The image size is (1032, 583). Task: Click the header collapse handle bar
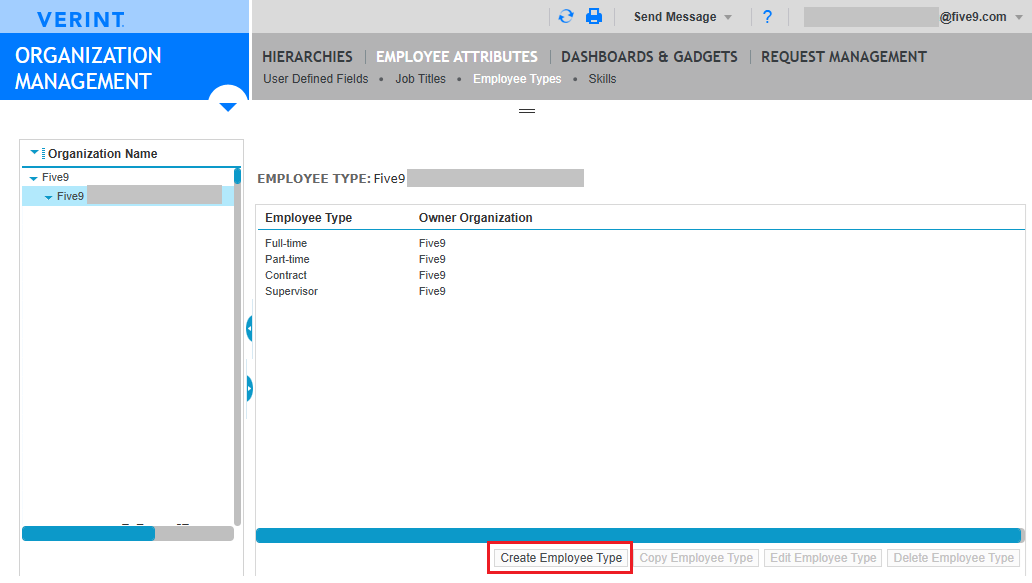[x=527, y=111]
